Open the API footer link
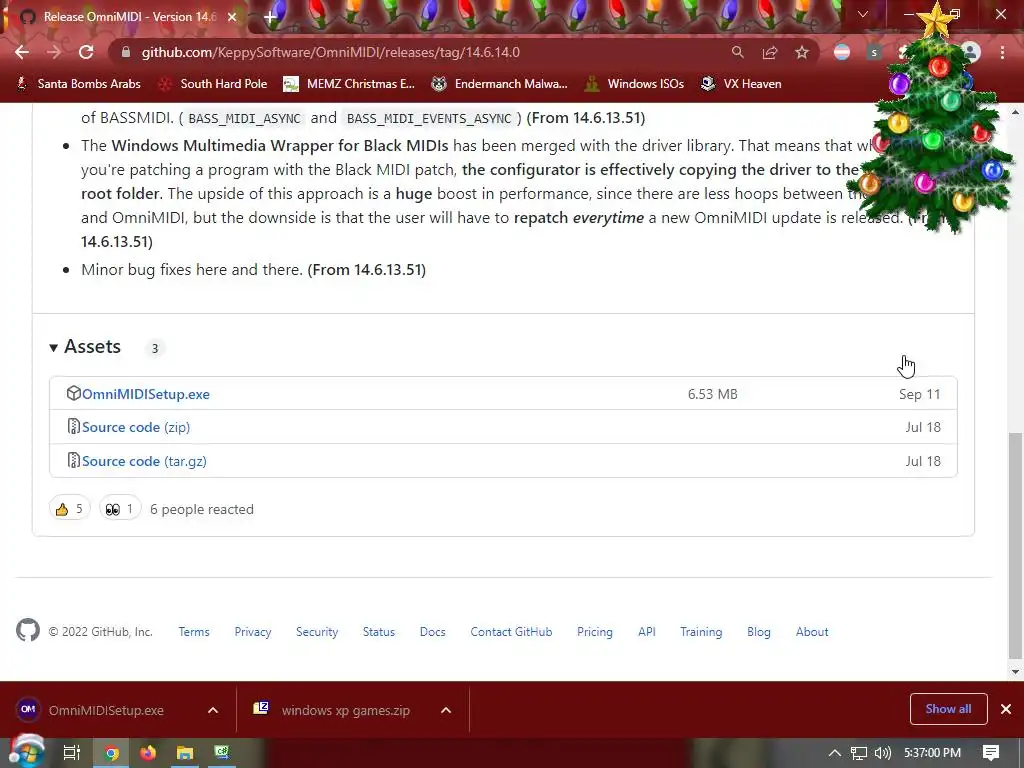 (x=647, y=632)
